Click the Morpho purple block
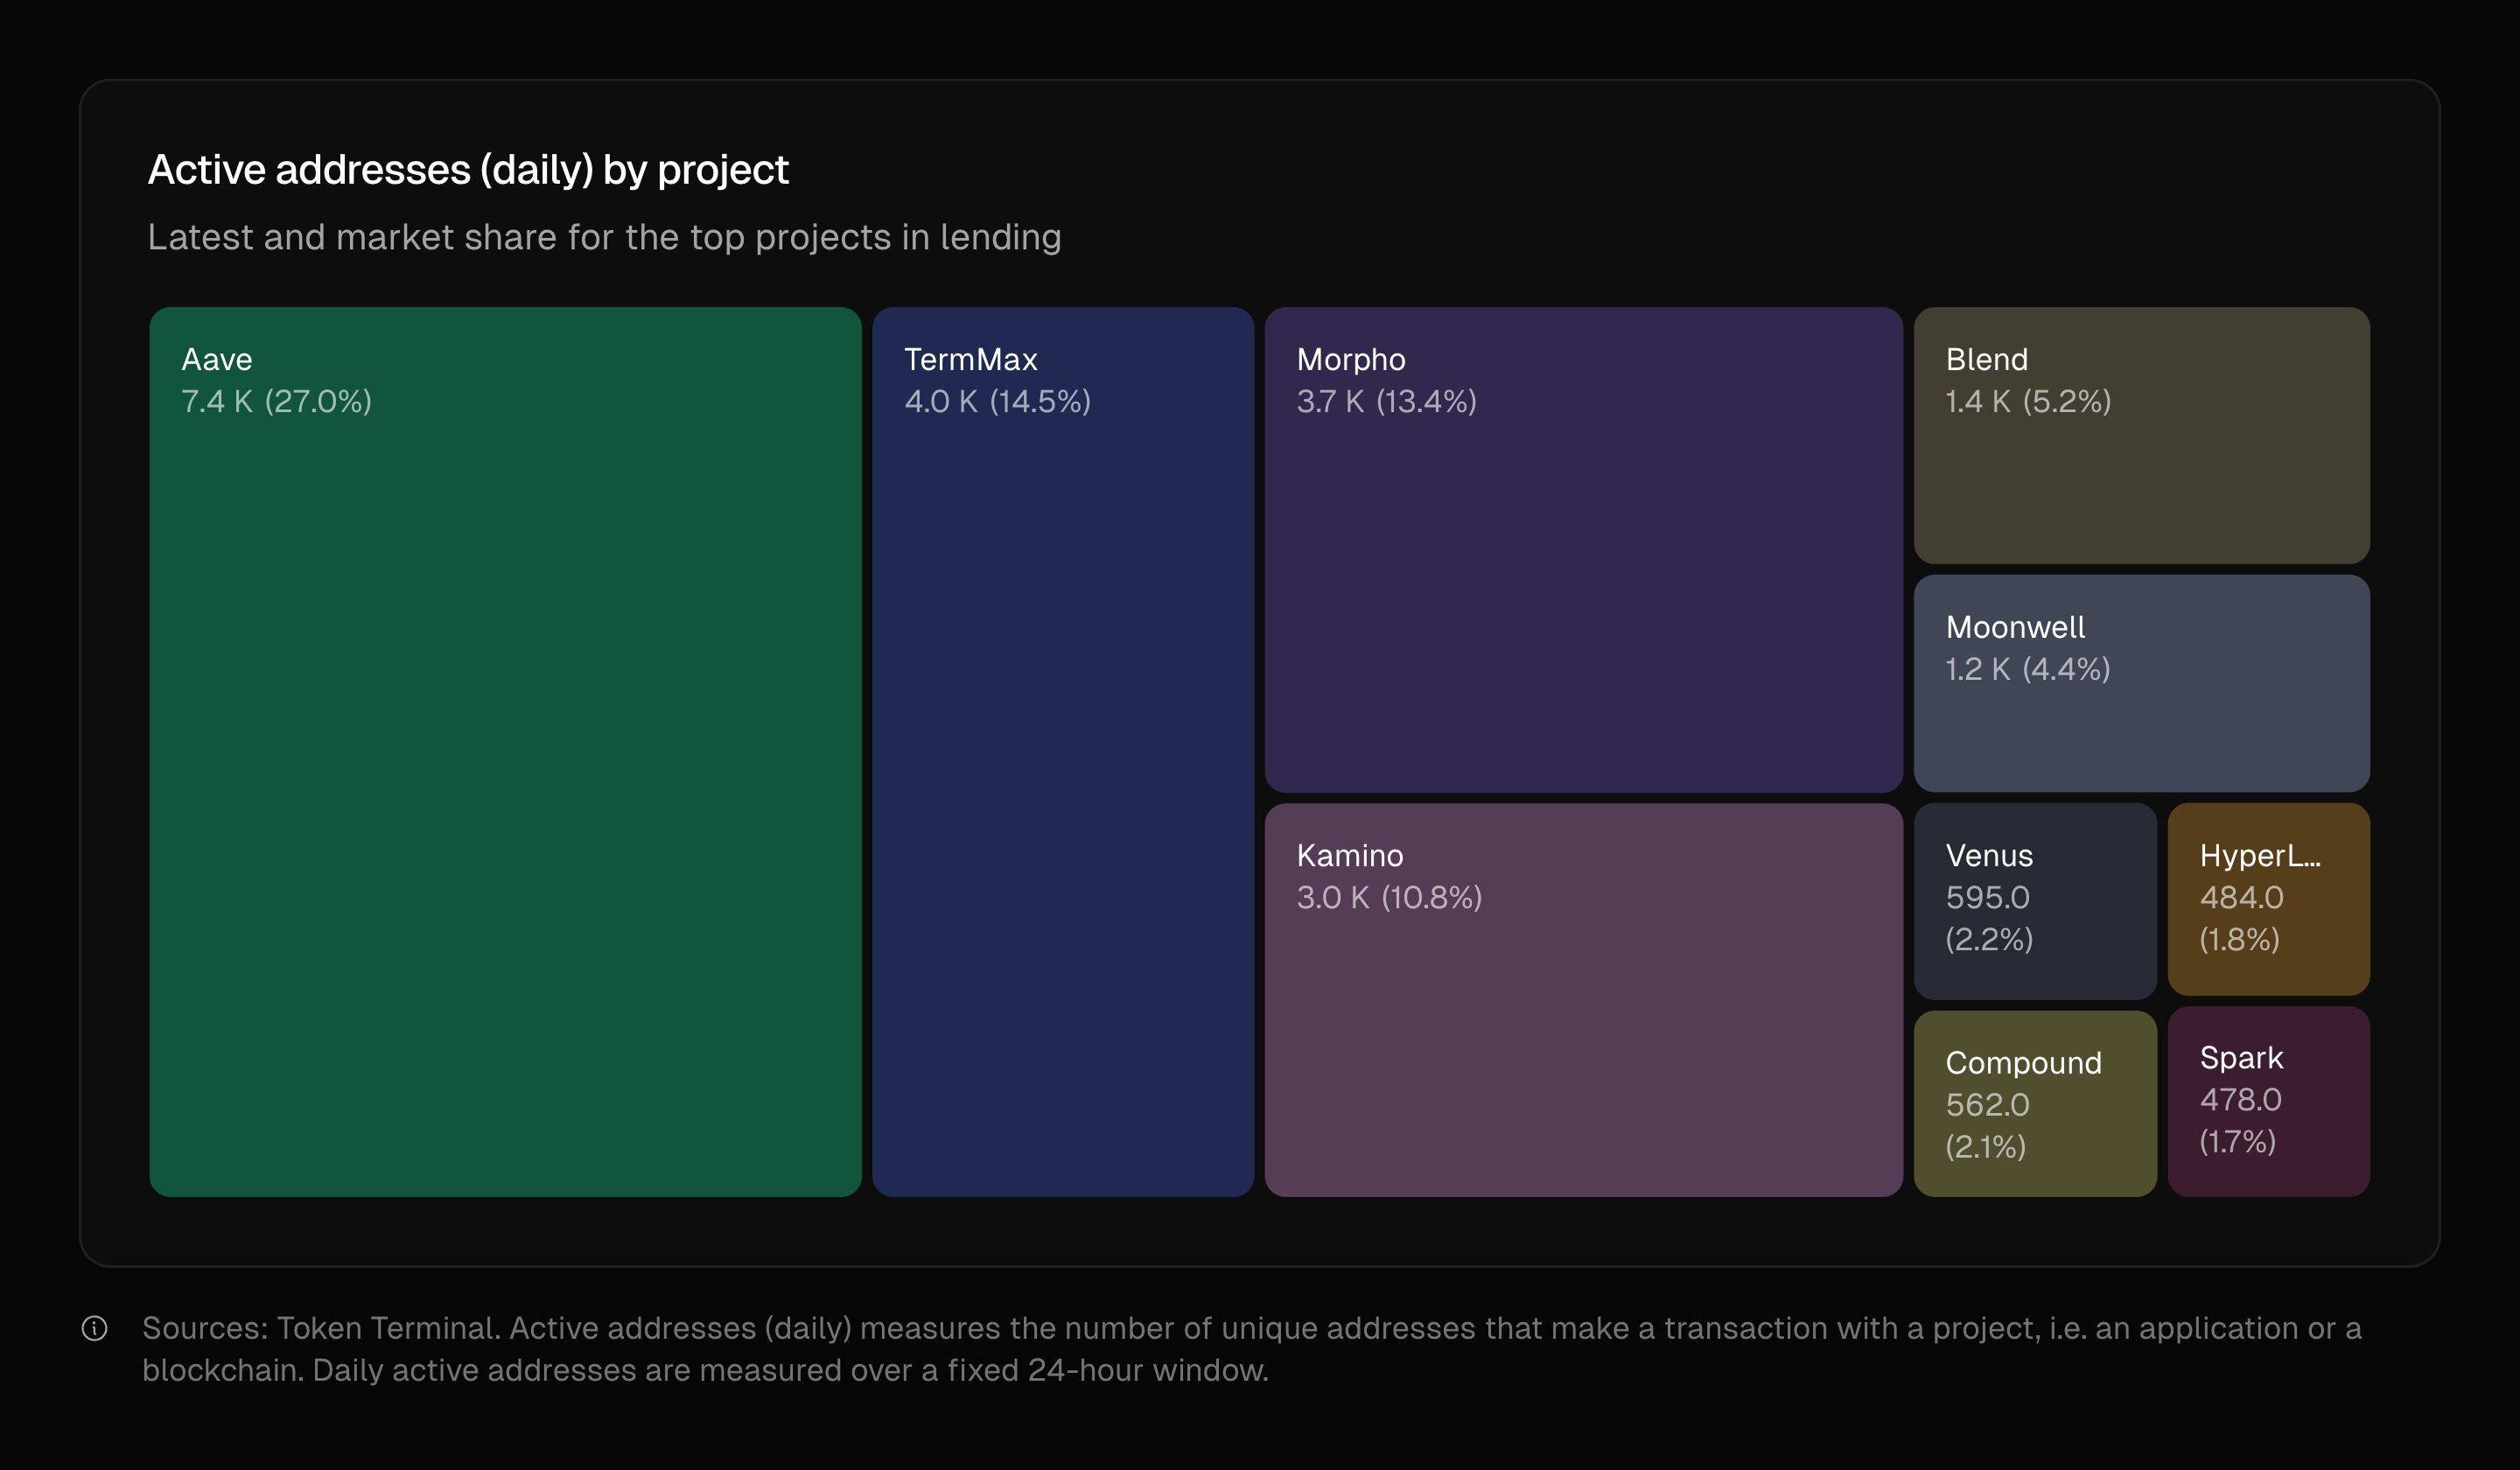This screenshot has width=2520, height=1470. (1583, 549)
